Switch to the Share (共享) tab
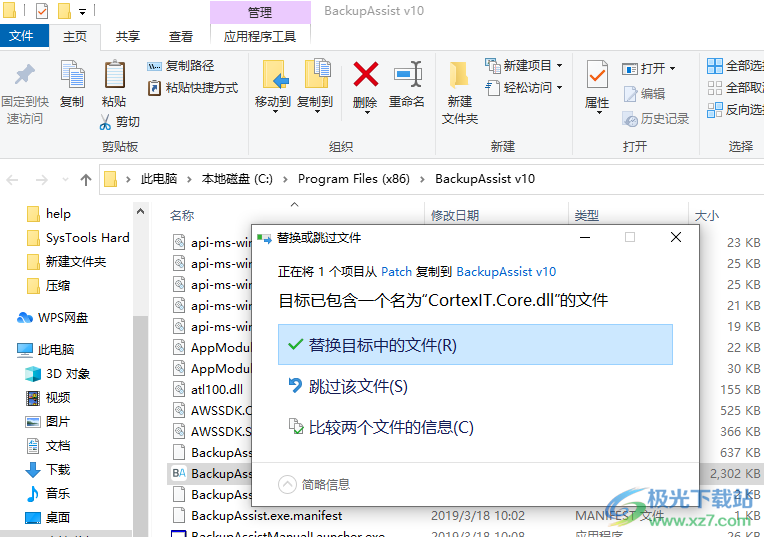Viewport: 764px width, 537px height. pyautogui.click(x=128, y=37)
